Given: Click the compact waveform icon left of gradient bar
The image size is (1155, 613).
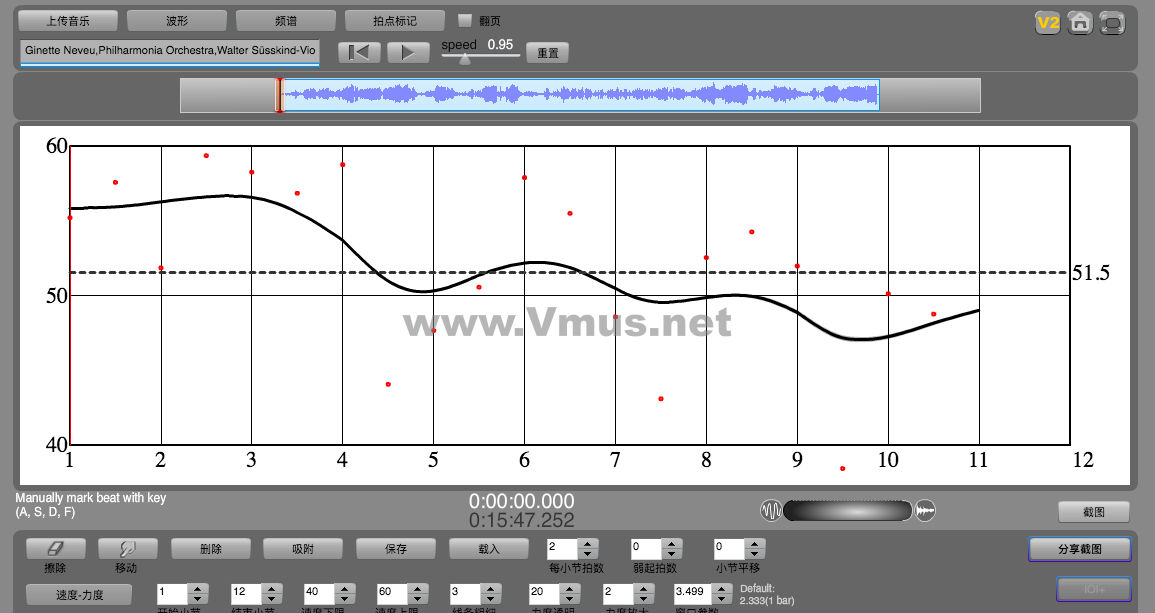Looking at the screenshot, I should (771, 511).
